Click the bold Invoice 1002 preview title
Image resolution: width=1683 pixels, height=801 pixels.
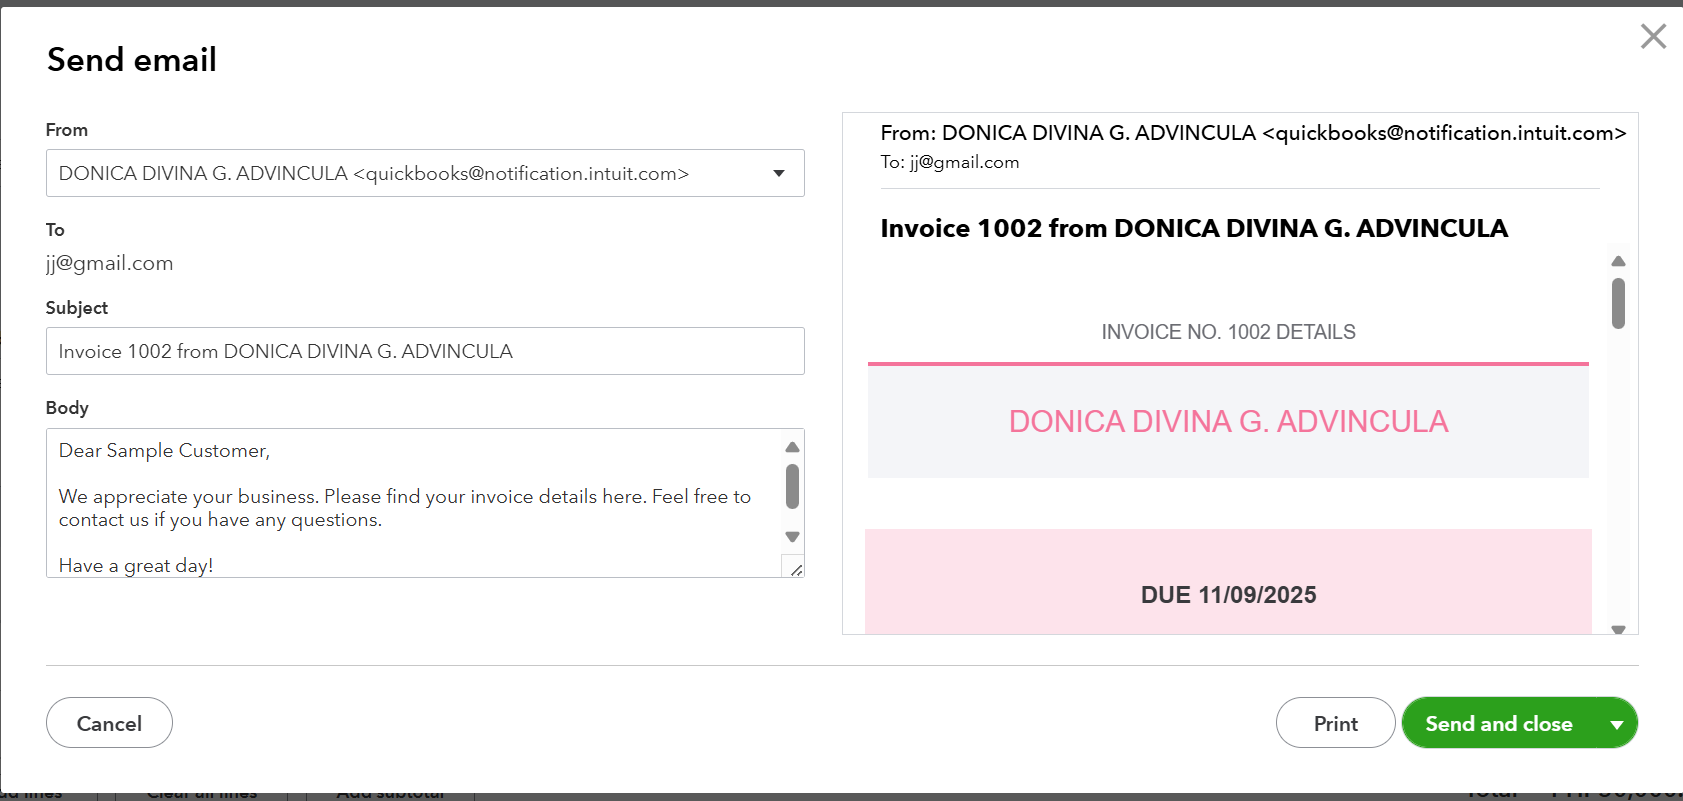click(x=1194, y=228)
